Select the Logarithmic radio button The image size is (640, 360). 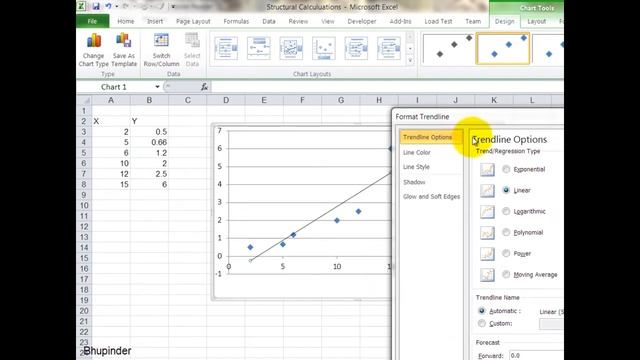pyautogui.click(x=506, y=211)
